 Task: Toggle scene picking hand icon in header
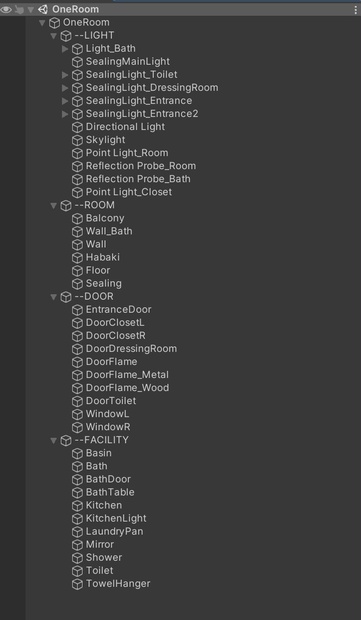pyautogui.click(x=19, y=9)
